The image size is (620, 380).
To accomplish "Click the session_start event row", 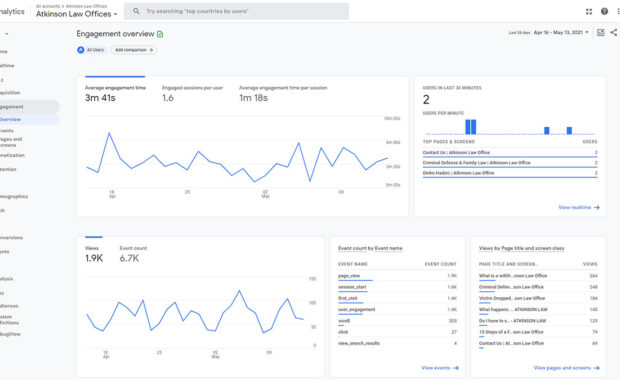I will coord(397,287).
